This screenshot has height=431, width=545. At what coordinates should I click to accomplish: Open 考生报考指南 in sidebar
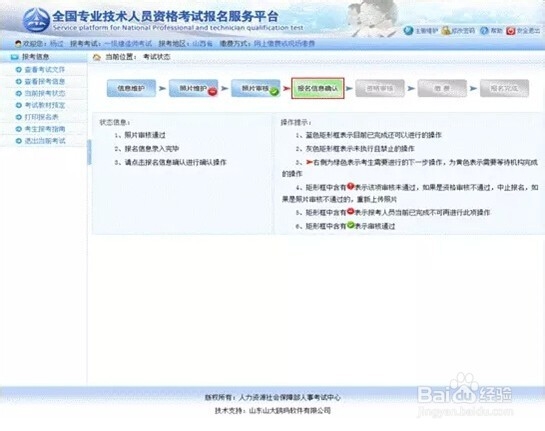[45, 129]
